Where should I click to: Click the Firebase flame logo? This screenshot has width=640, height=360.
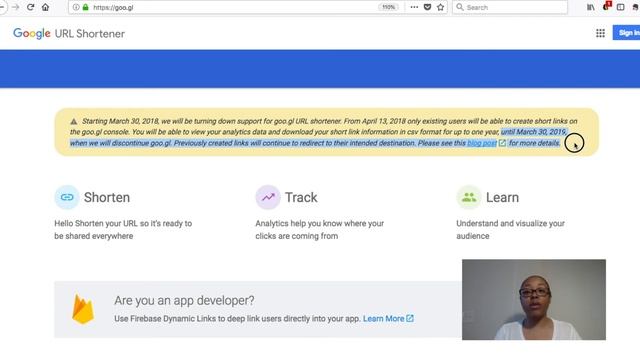click(x=83, y=309)
